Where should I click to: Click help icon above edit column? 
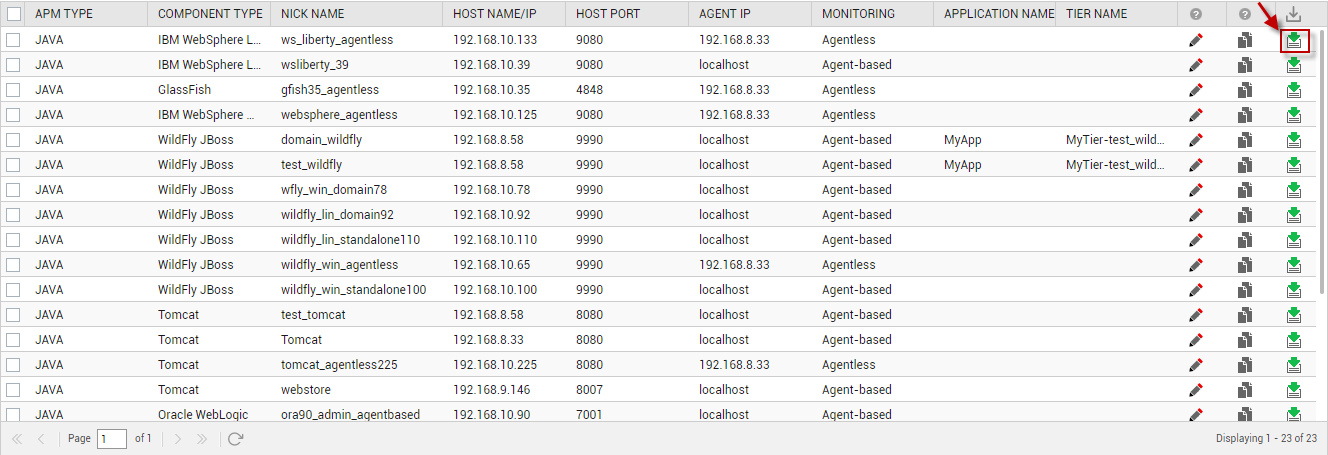pos(1196,14)
